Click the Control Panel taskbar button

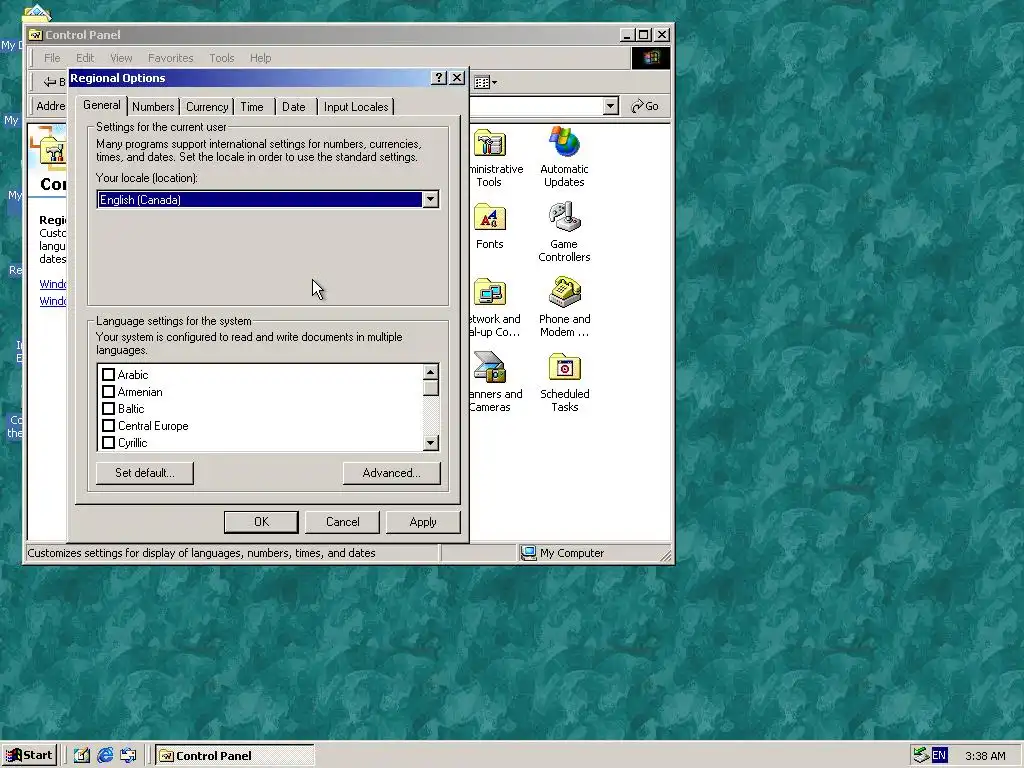coord(235,756)
